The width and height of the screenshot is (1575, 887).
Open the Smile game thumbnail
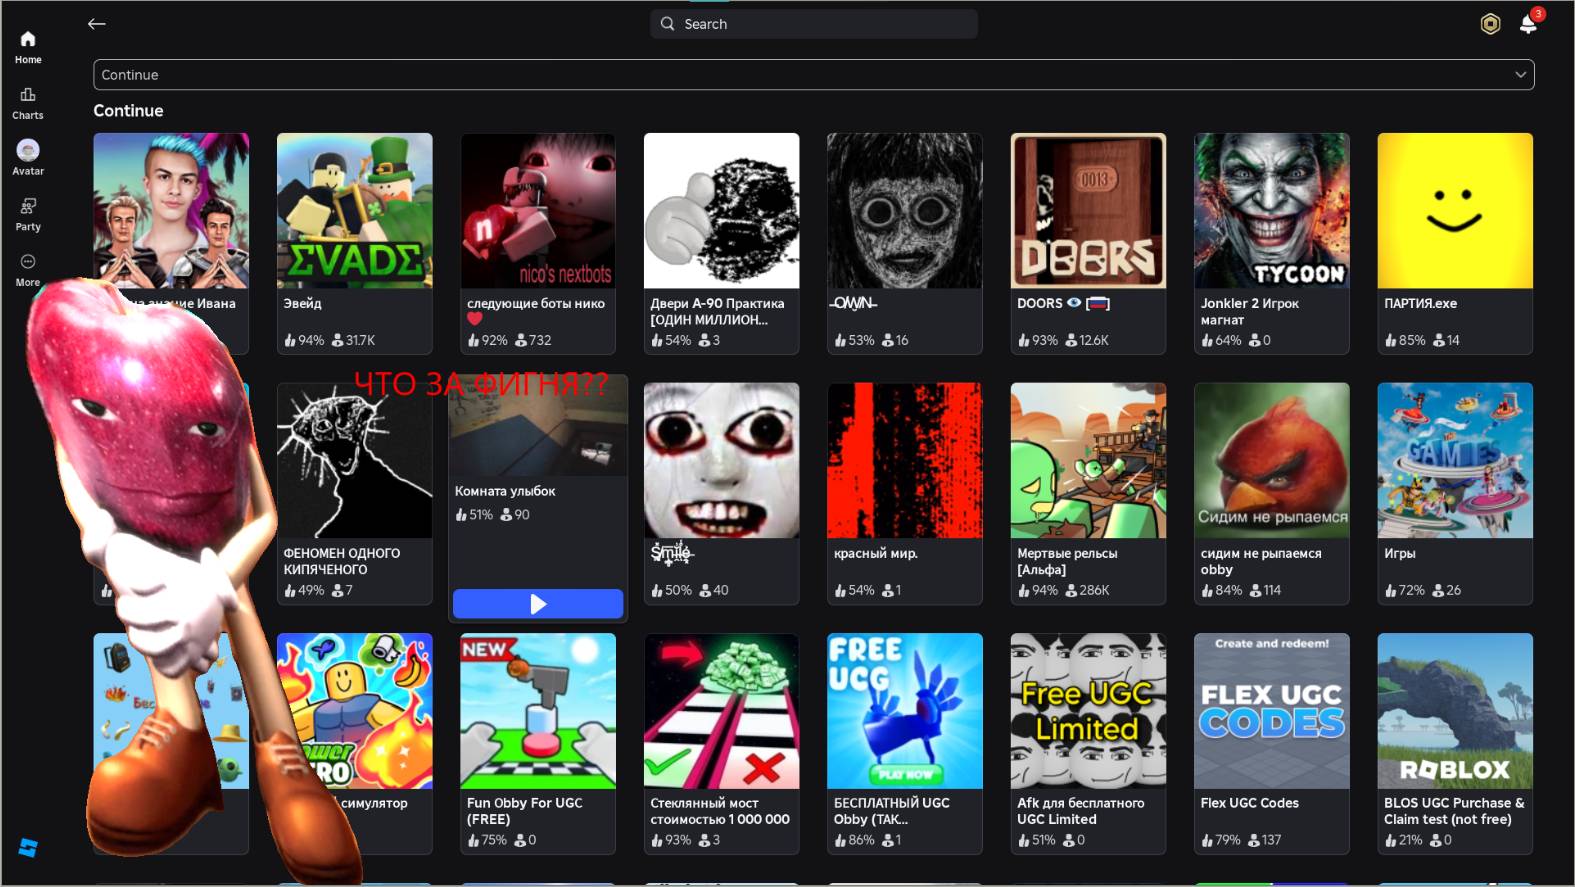tap(722, 461)
